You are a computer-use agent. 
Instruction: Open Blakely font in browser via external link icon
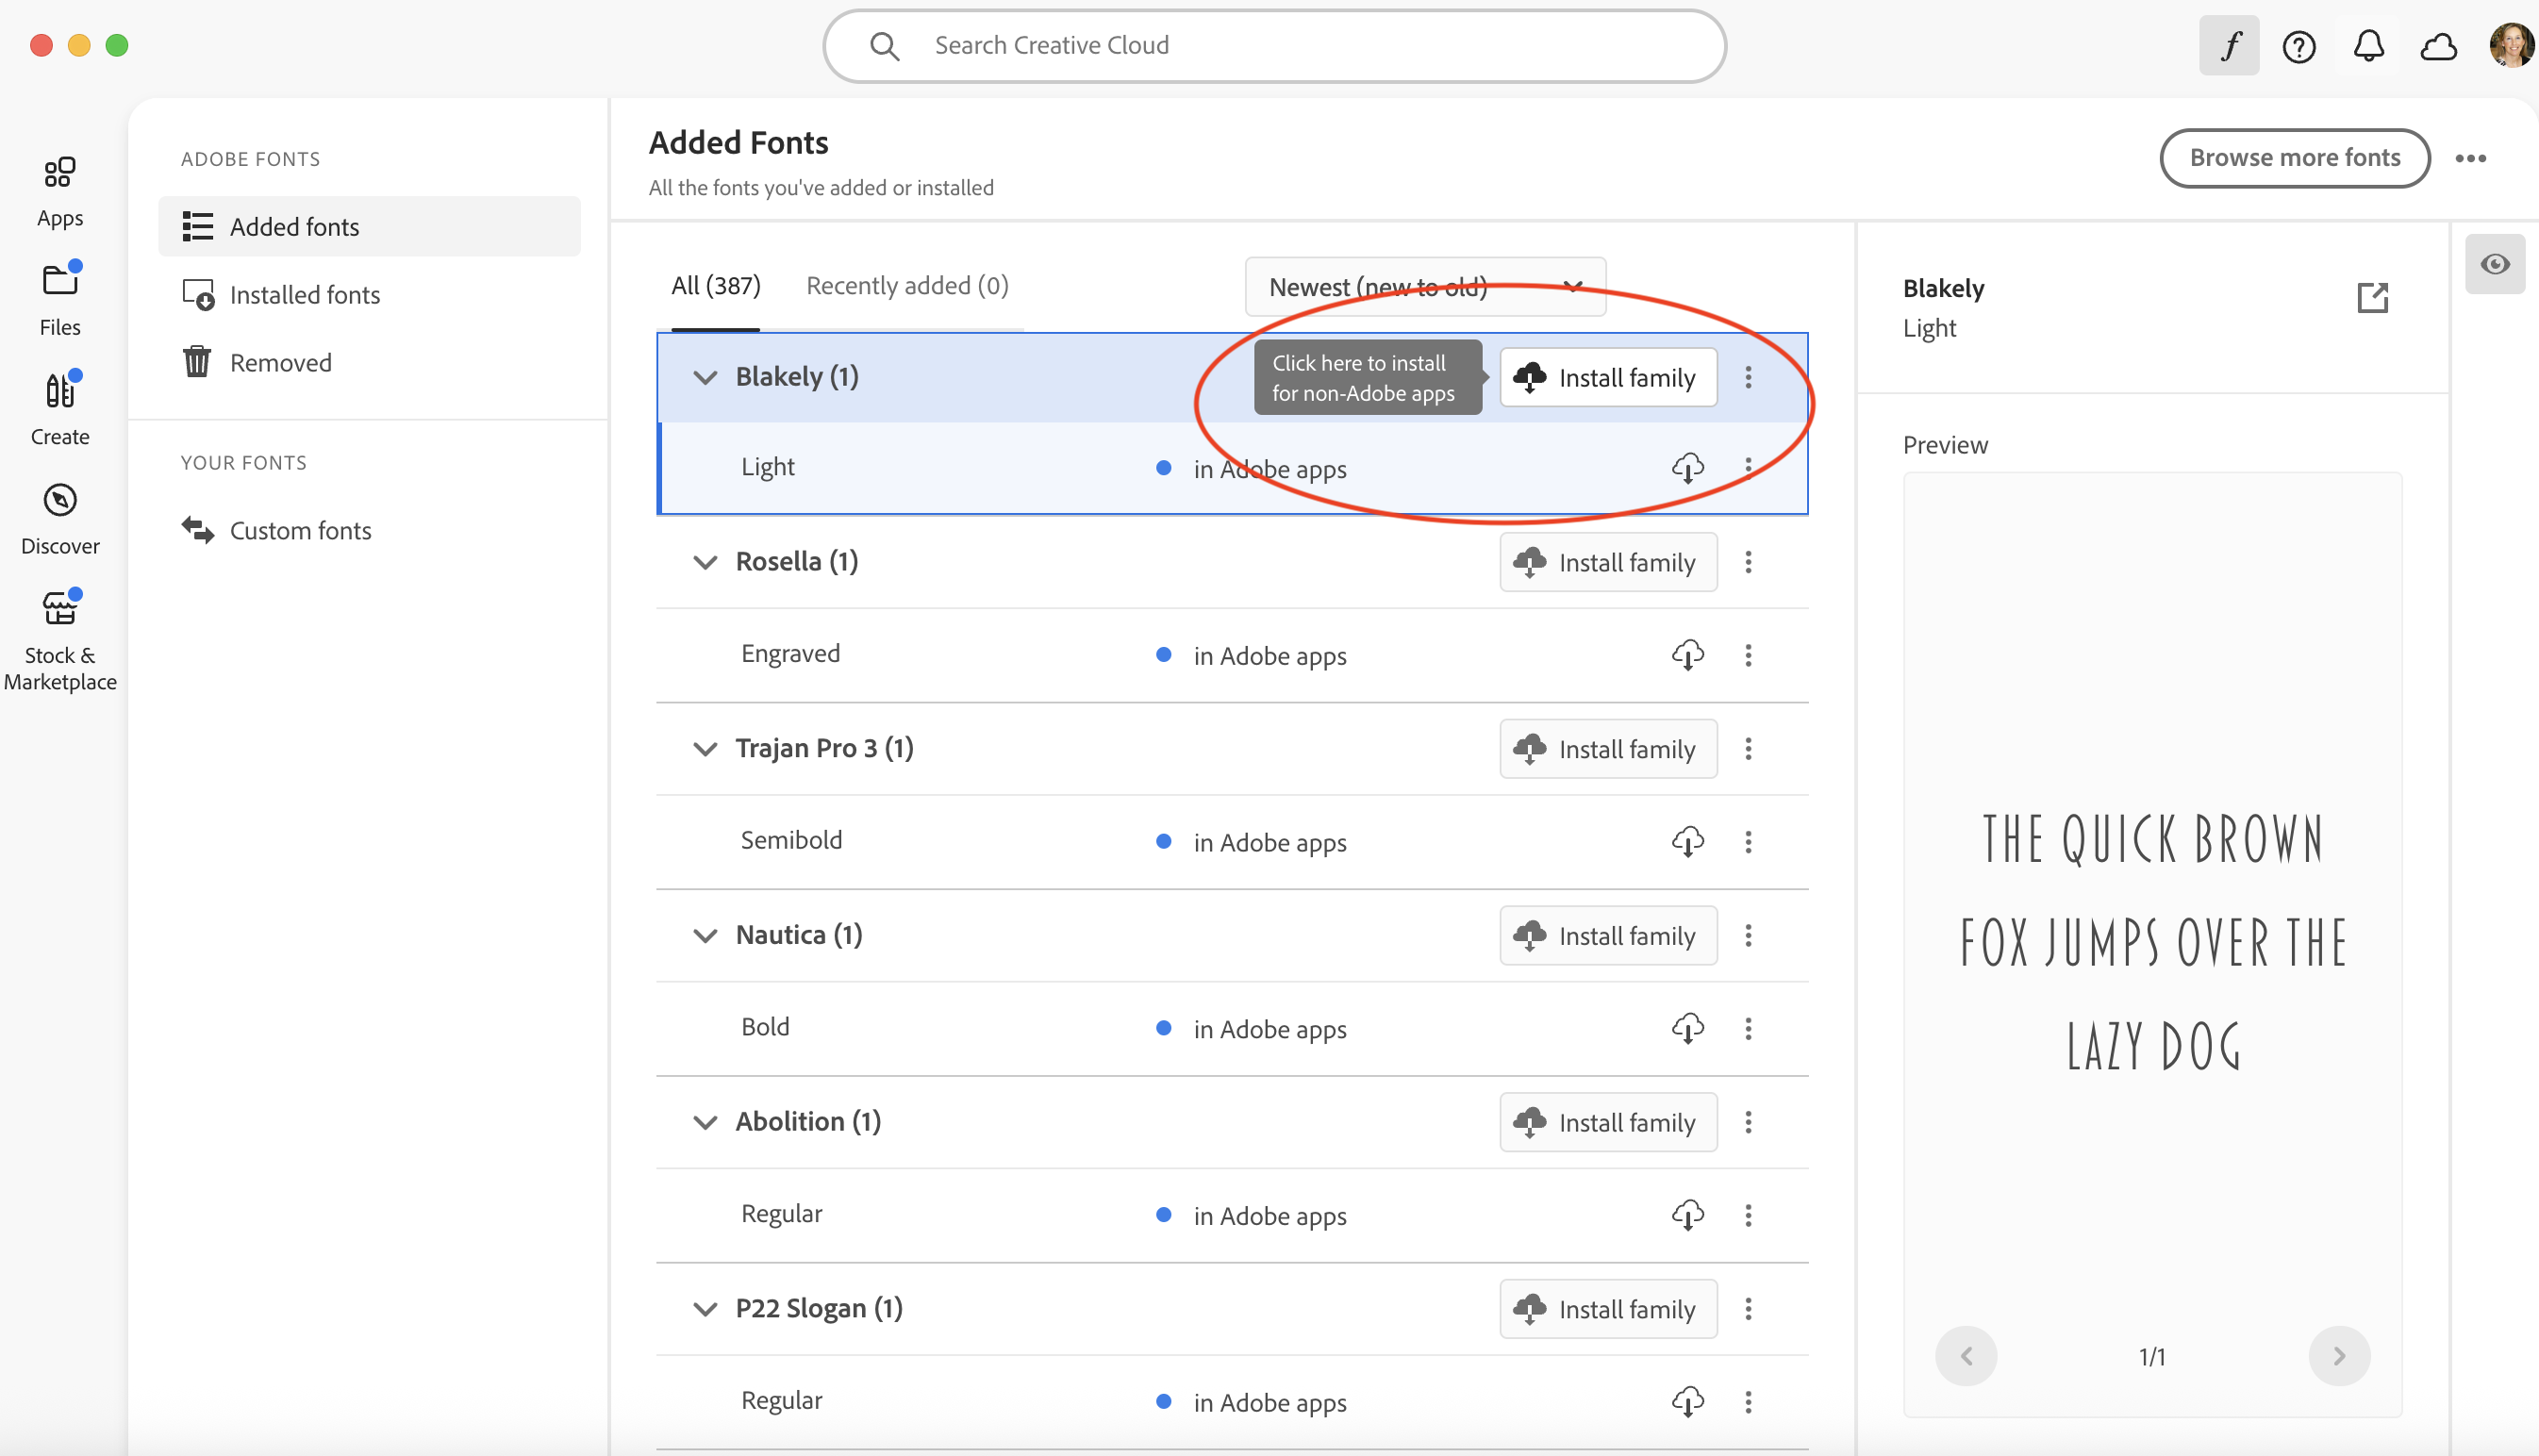[x=2373, y=298]
